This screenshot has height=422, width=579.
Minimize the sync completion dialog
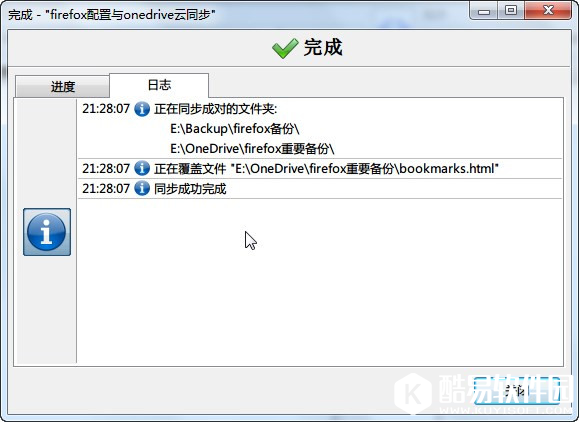tap(483, 11)
